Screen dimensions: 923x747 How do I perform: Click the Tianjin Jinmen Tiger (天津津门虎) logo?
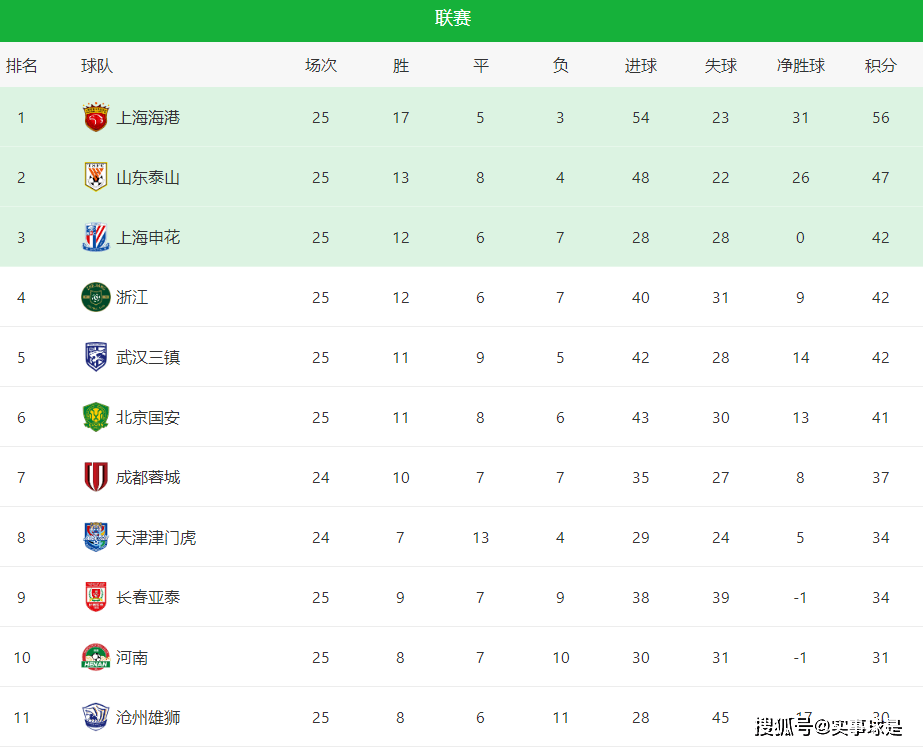pyautogui.click(x=95, y=537)
